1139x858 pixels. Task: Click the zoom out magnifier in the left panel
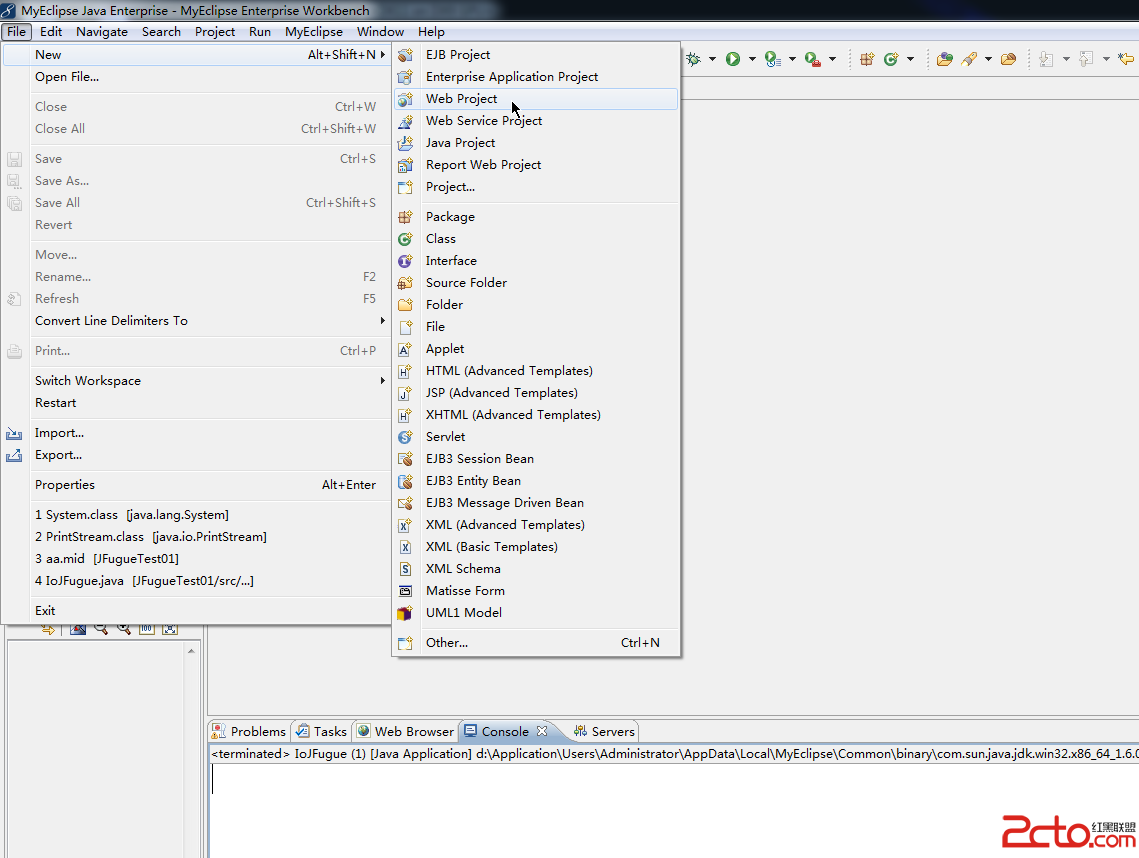coord(100,629)
